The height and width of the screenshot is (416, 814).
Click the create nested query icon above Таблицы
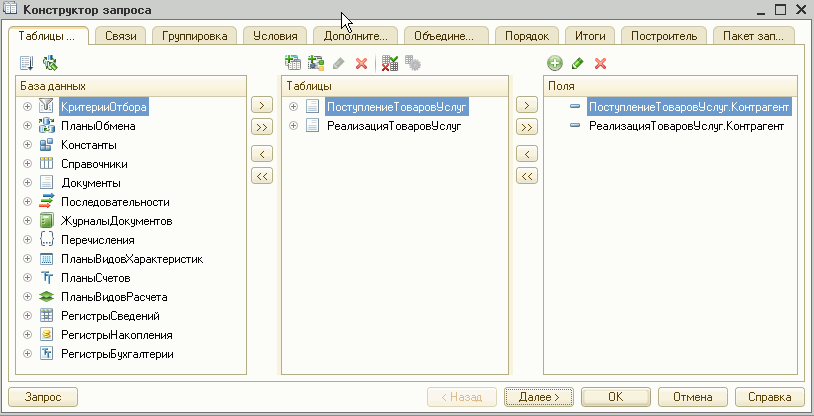click(293, 63)
